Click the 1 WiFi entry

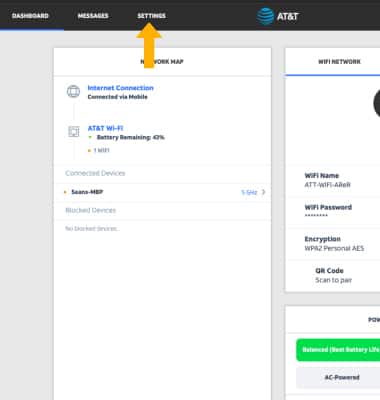101,150
